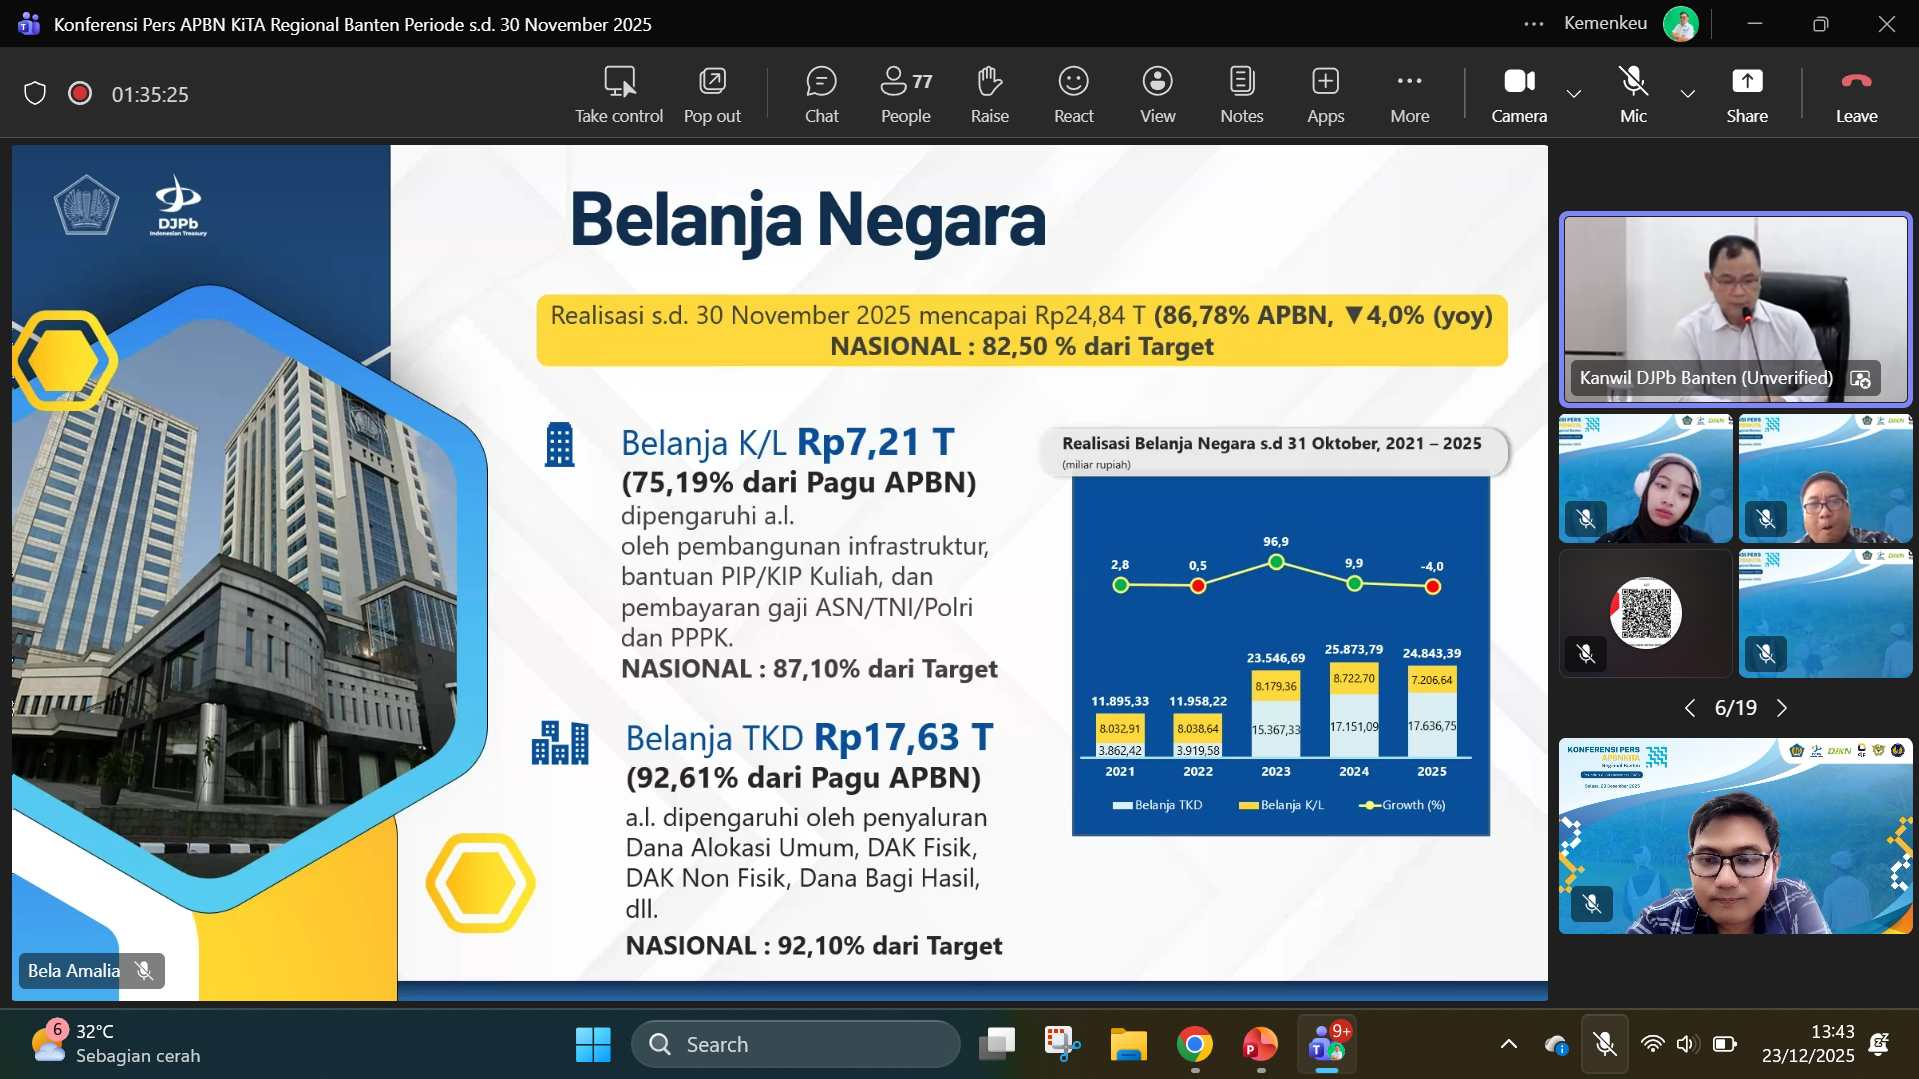Open the Apps panel
This screenshot has height=1079, width=1919.
point(1324,93)
